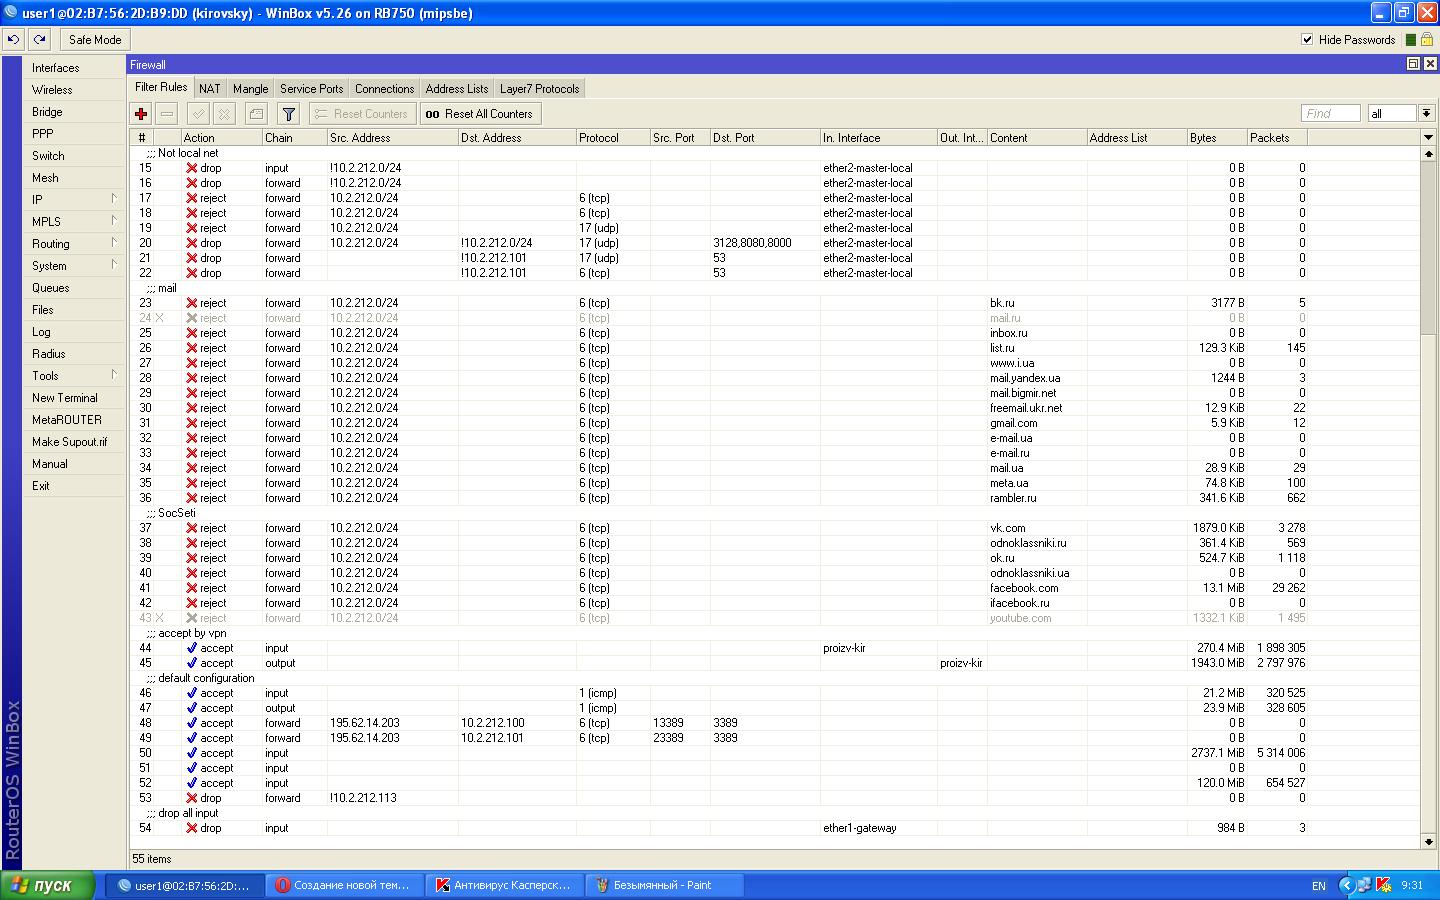Expand the IP submenu in sidebar
1440x900 pixels.
point(74,200)
